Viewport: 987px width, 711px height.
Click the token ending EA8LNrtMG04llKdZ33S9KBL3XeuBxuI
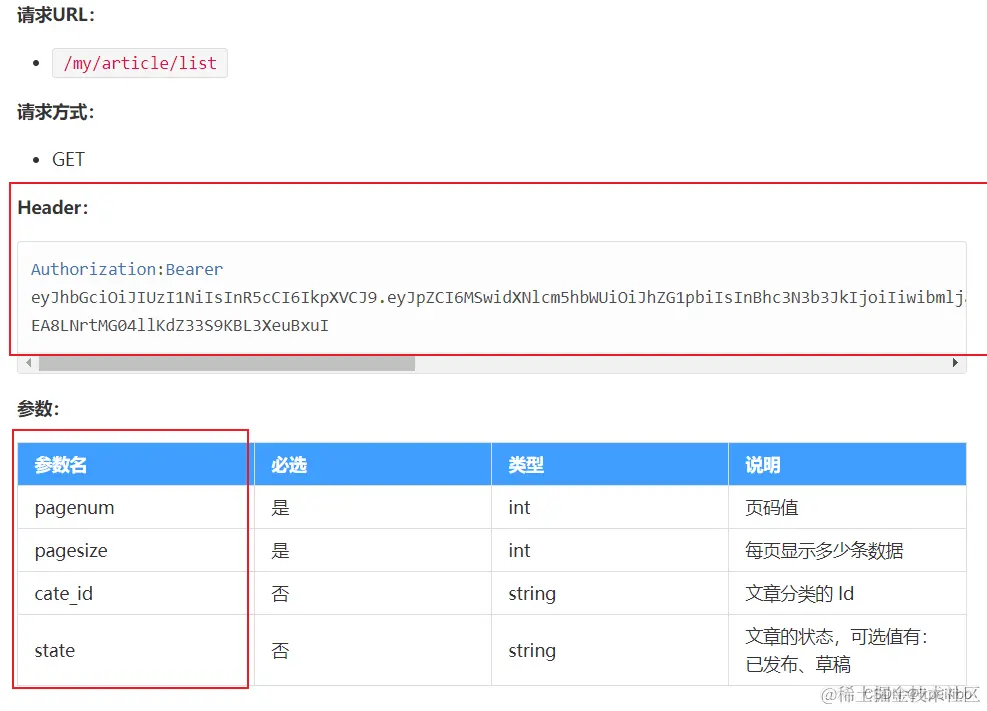pos(180,326)
